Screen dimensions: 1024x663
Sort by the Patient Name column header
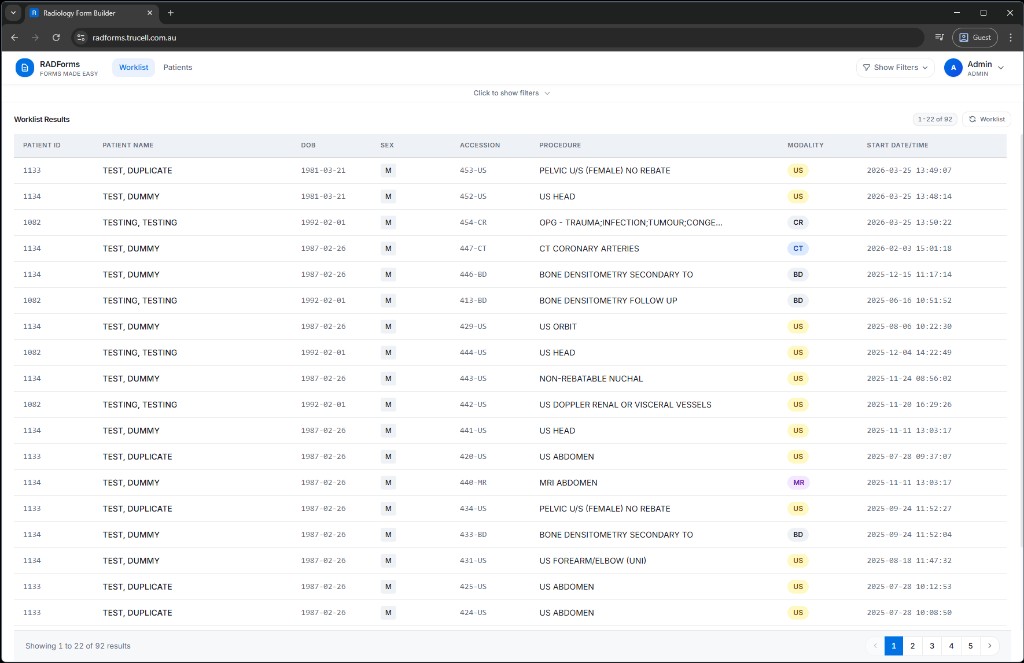point(128,145)
